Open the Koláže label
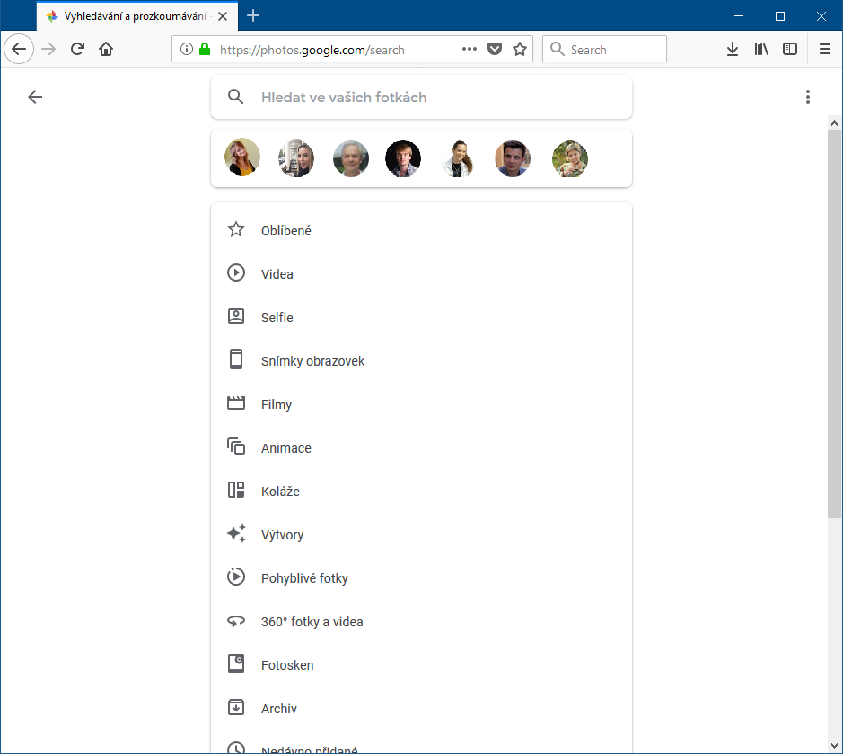This screenshot has height=754, width=843. click(x=280, y=491)
